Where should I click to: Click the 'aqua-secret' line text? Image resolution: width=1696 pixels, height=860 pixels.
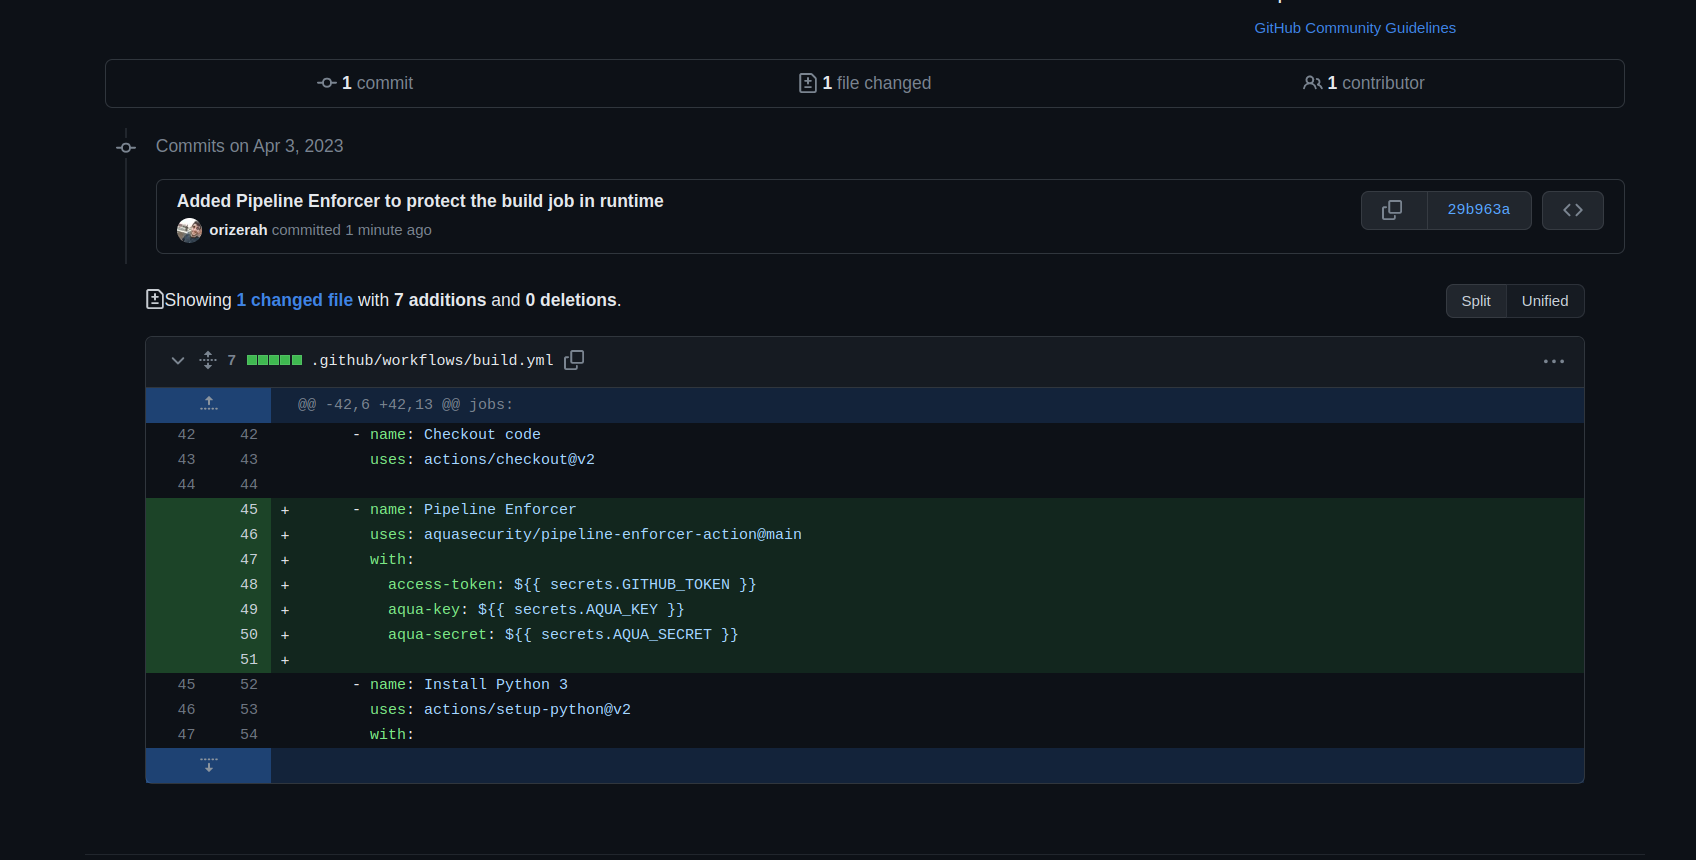click(x=563, y=635)
